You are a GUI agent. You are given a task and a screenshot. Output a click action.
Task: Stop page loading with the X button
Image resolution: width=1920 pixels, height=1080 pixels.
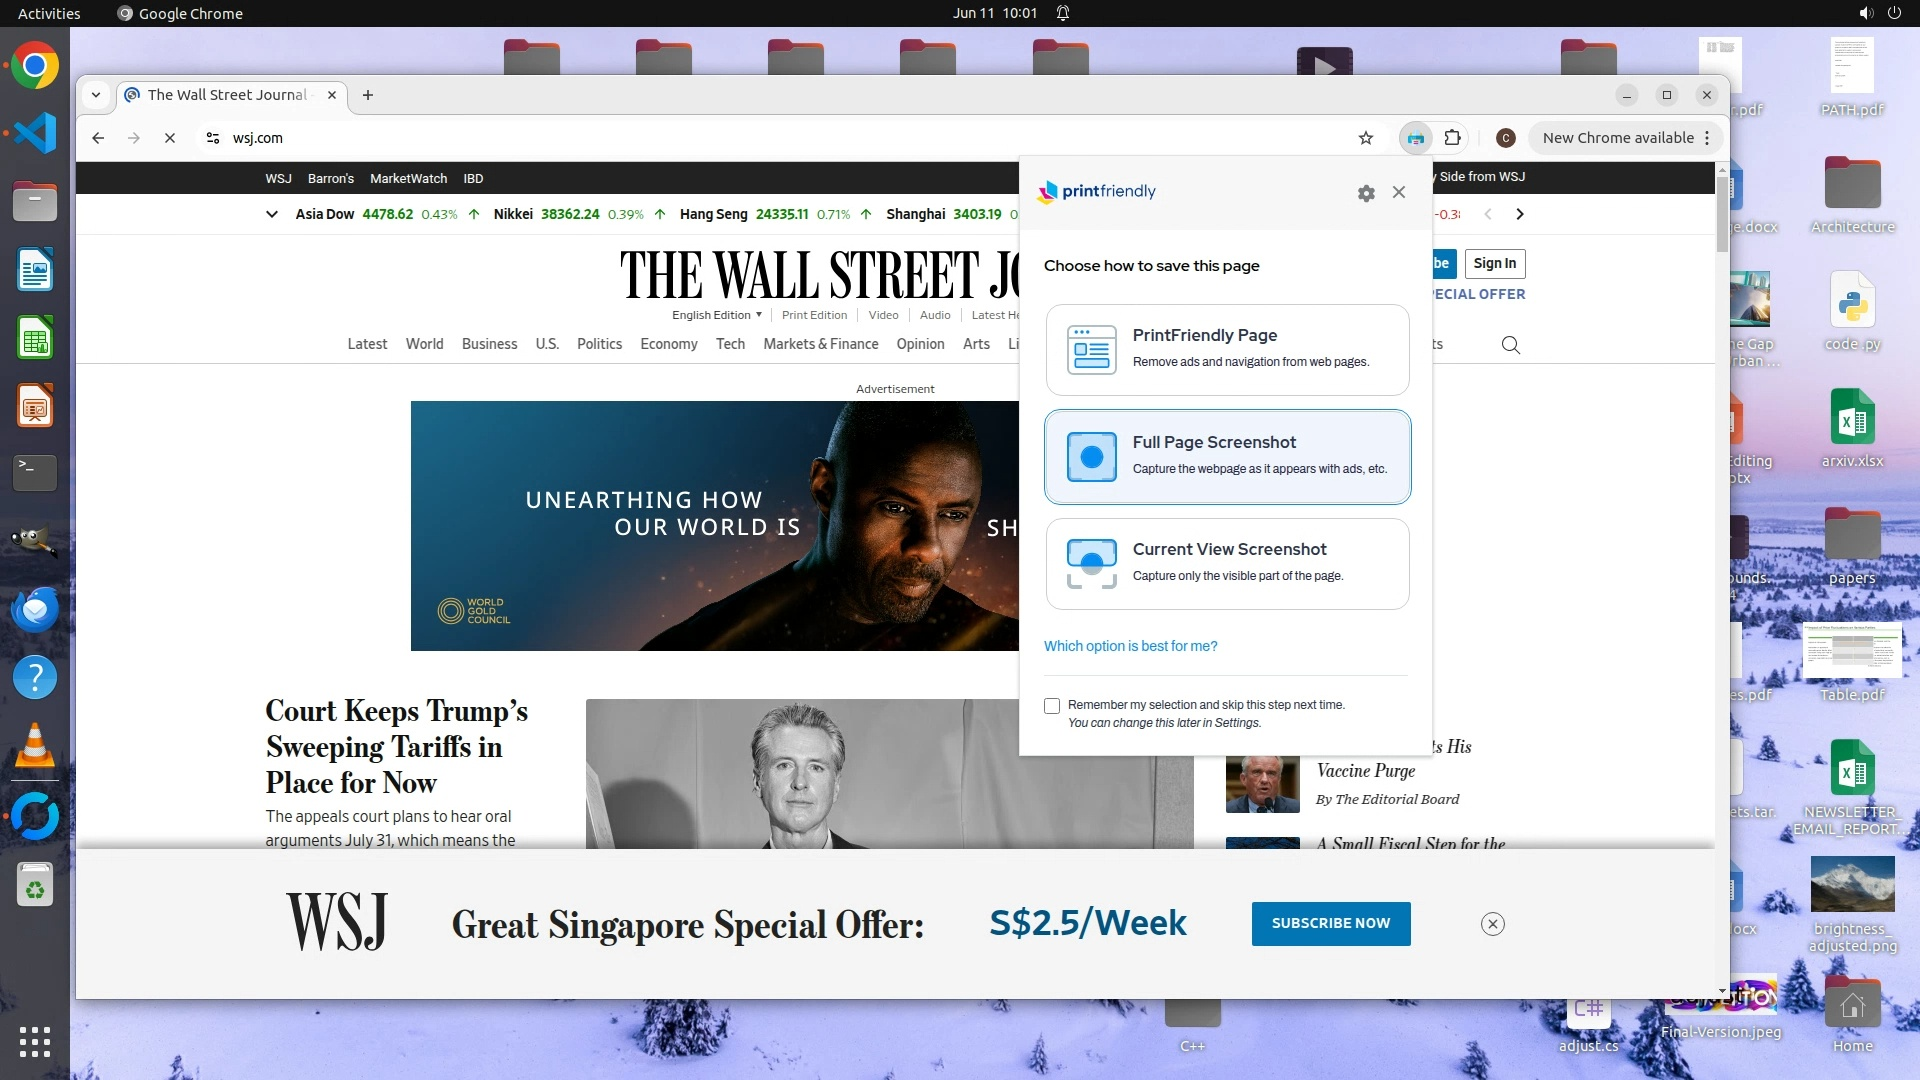tap(170, 138)
